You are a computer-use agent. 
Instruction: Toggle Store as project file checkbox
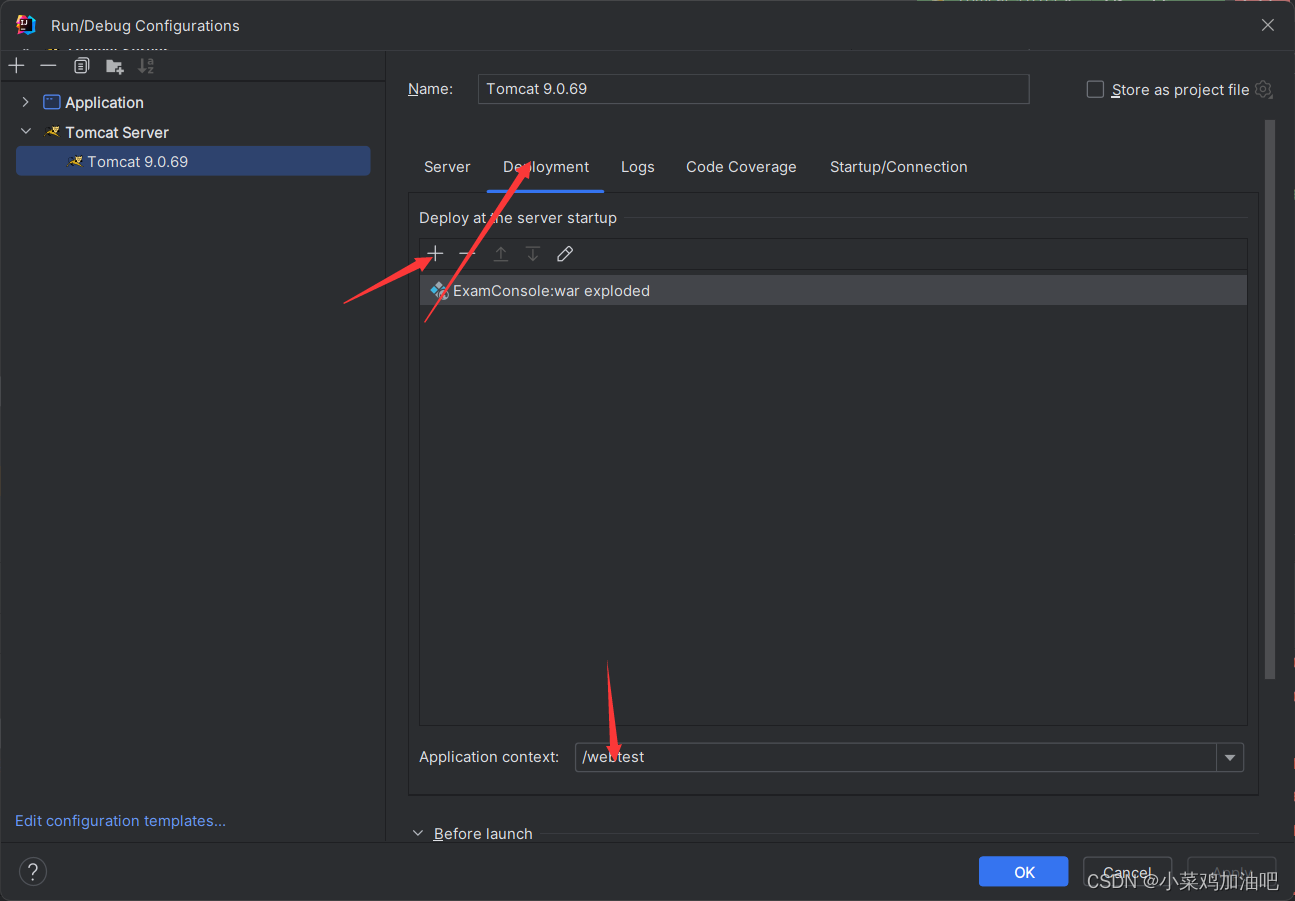[x=1095, y=89]
